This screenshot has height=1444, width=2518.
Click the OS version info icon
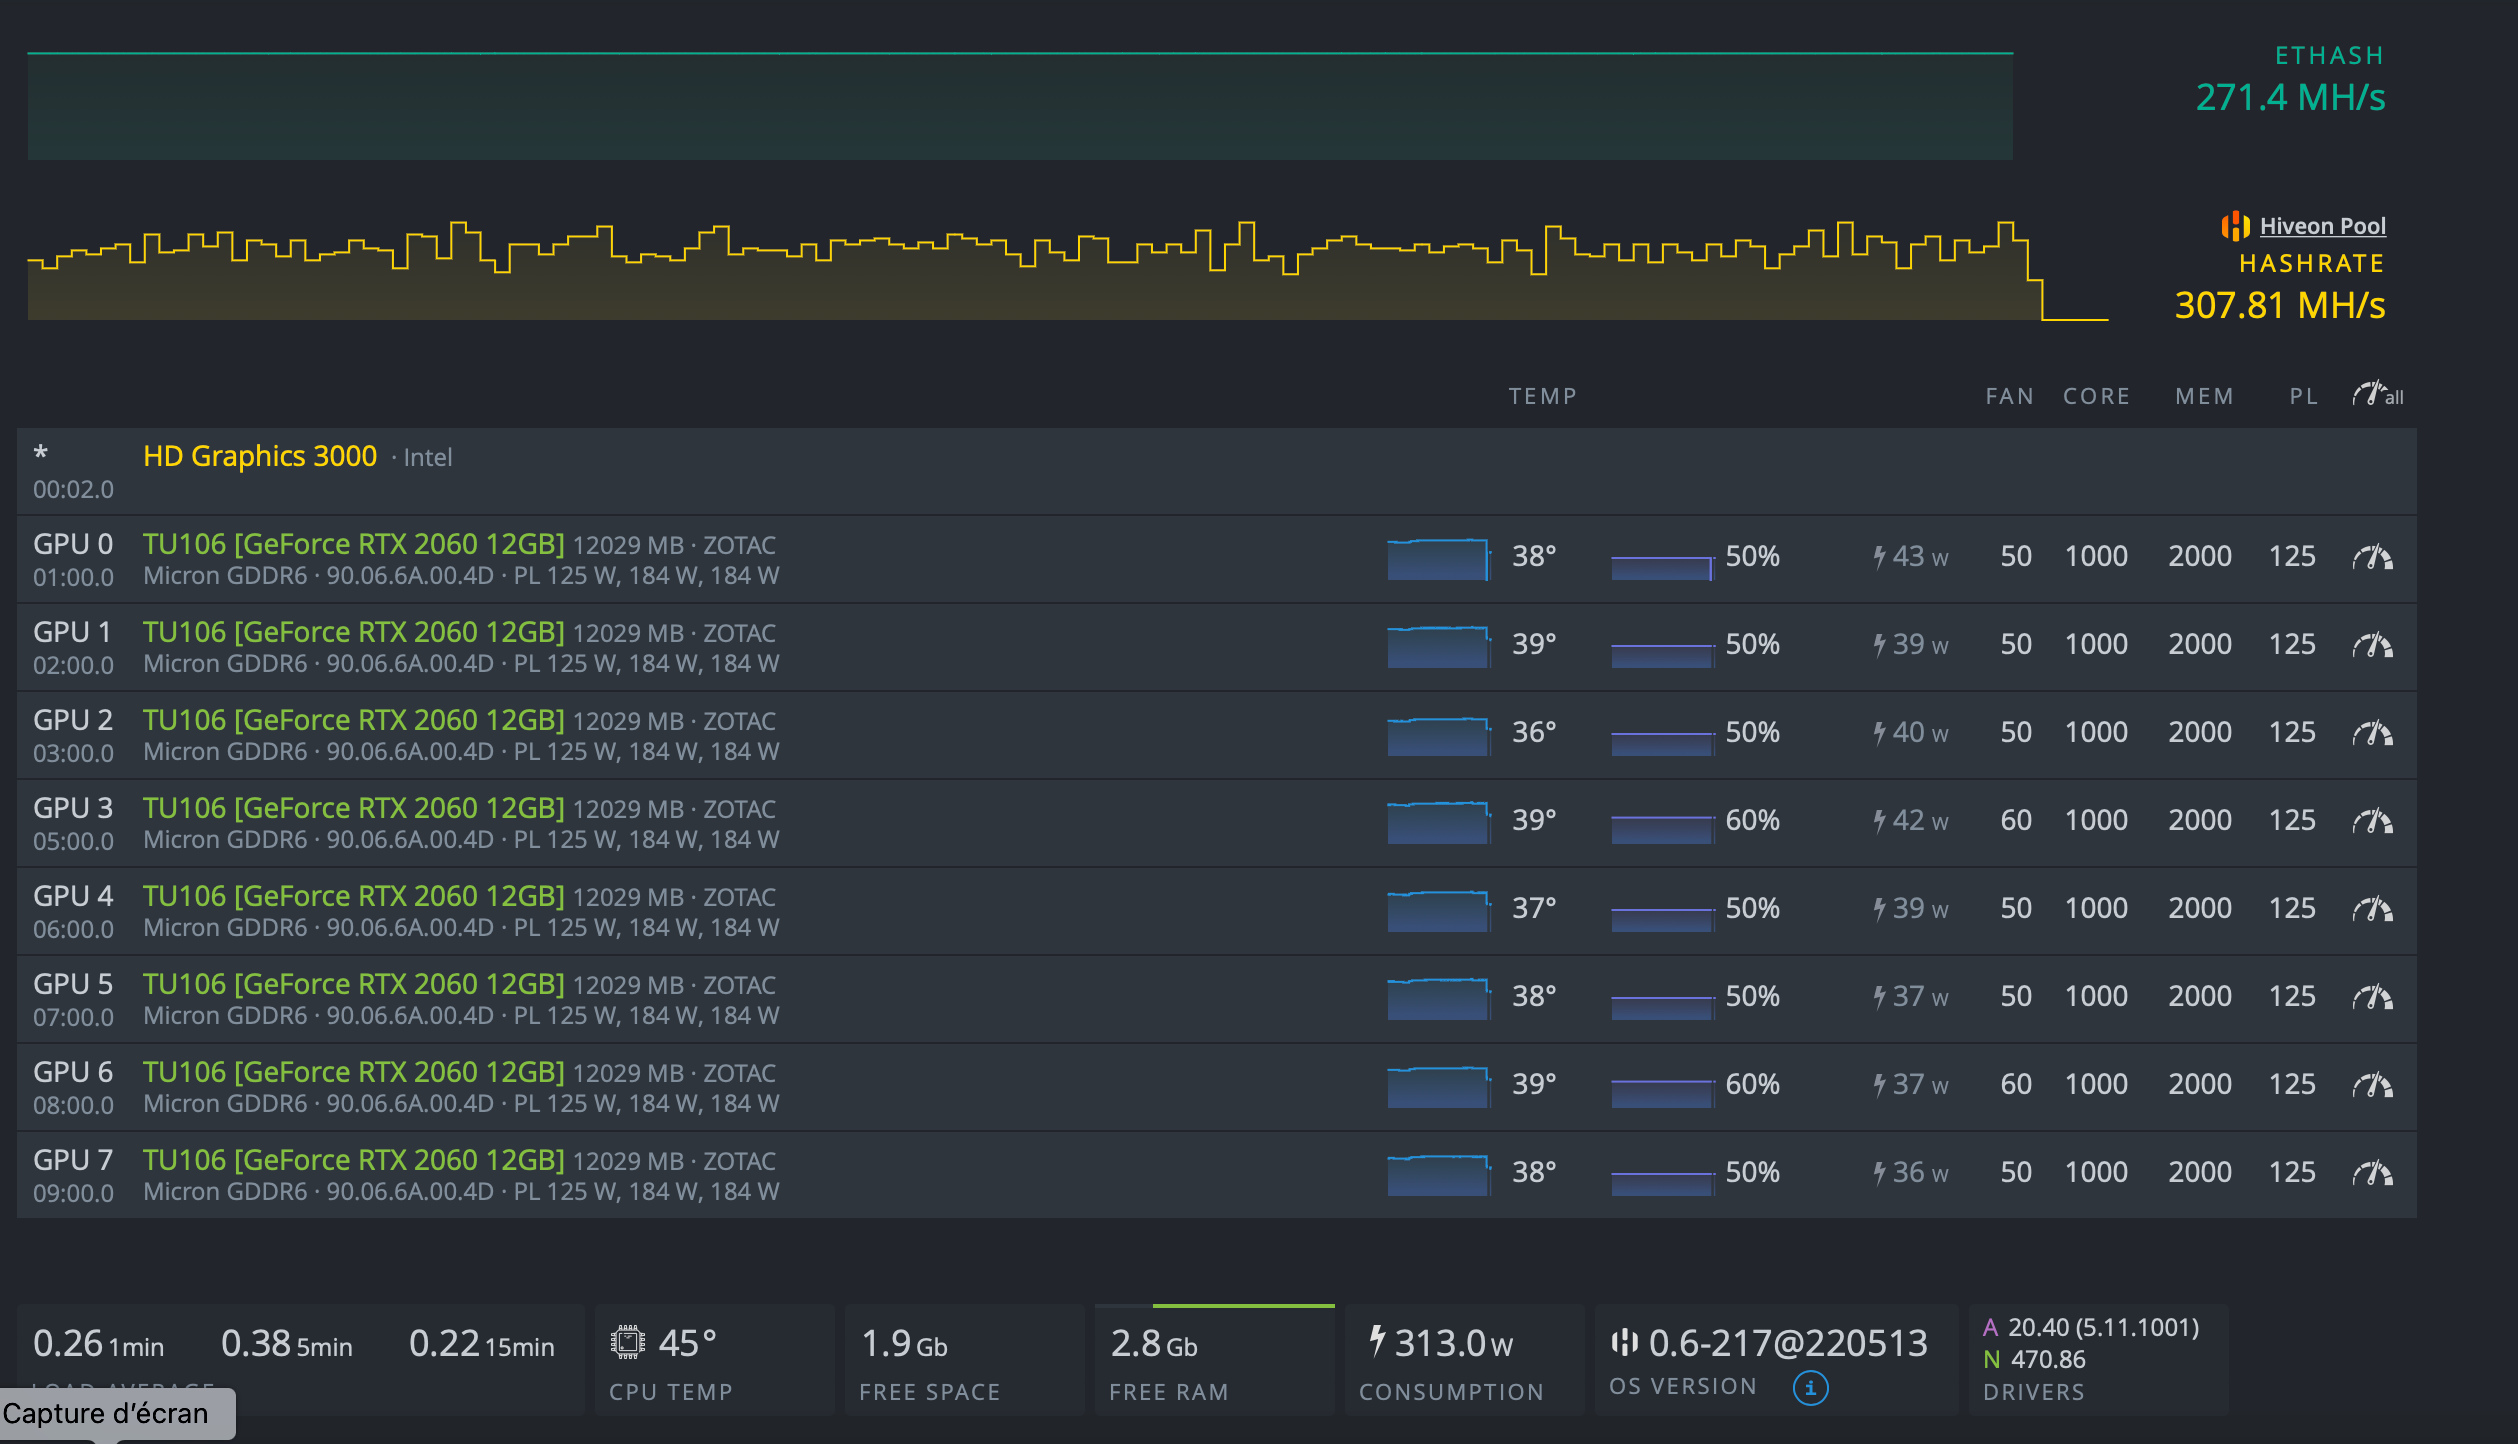coord(1810,1388)
